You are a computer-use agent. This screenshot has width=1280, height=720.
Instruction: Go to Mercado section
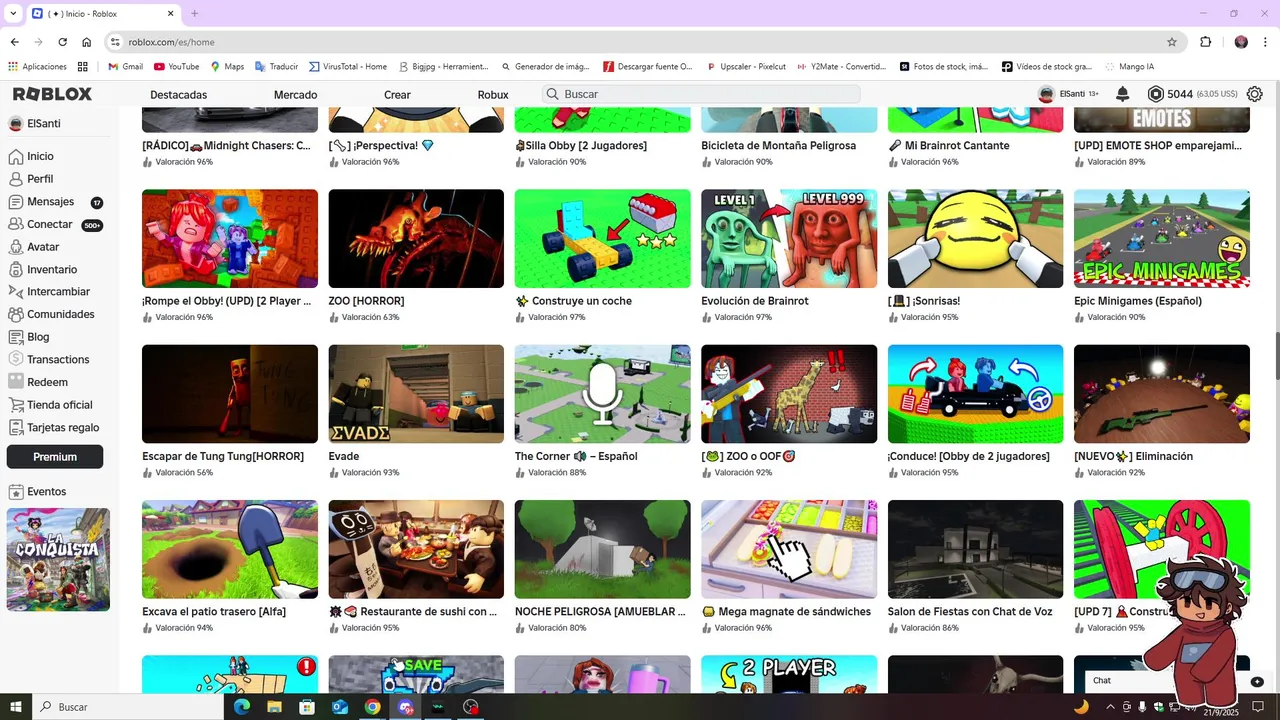coord(295,95)
